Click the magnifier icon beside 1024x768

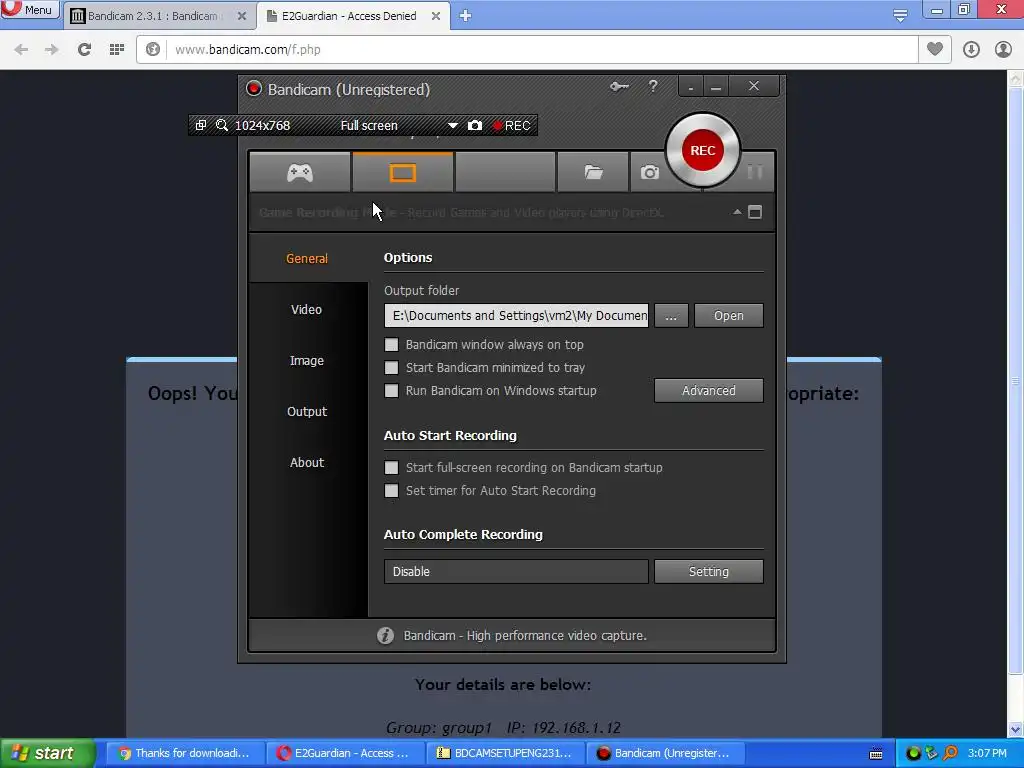pyautogui.click(x=221, y=125)
